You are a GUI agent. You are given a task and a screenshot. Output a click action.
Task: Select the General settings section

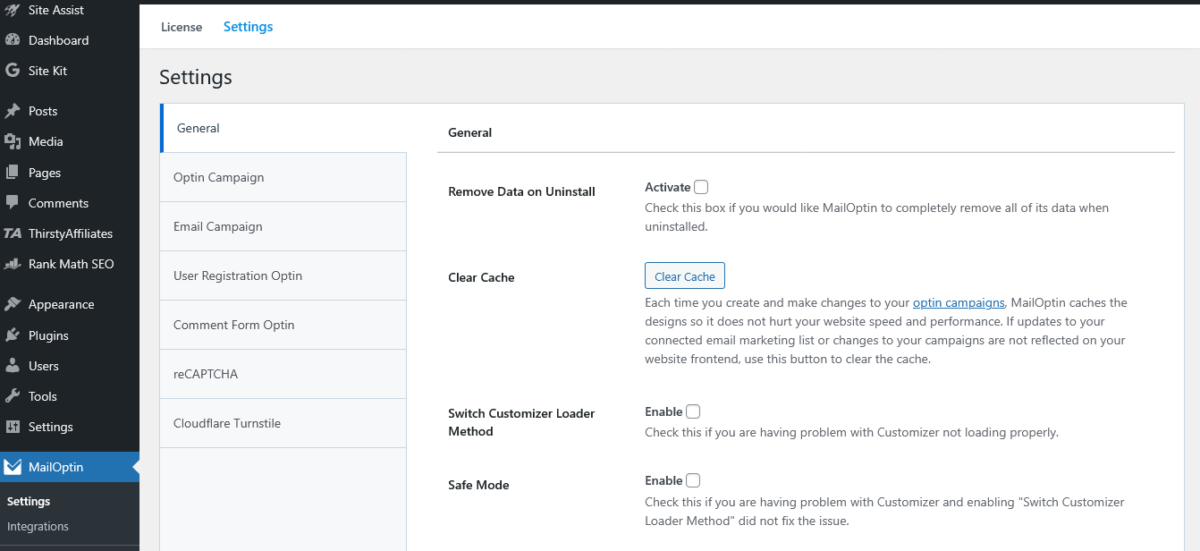283,128
